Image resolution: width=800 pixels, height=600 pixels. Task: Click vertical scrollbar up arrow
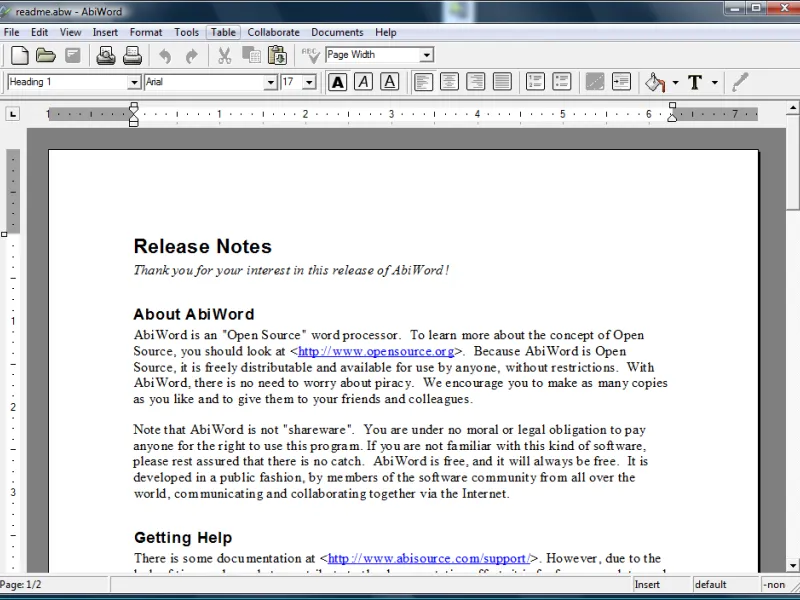793,107
